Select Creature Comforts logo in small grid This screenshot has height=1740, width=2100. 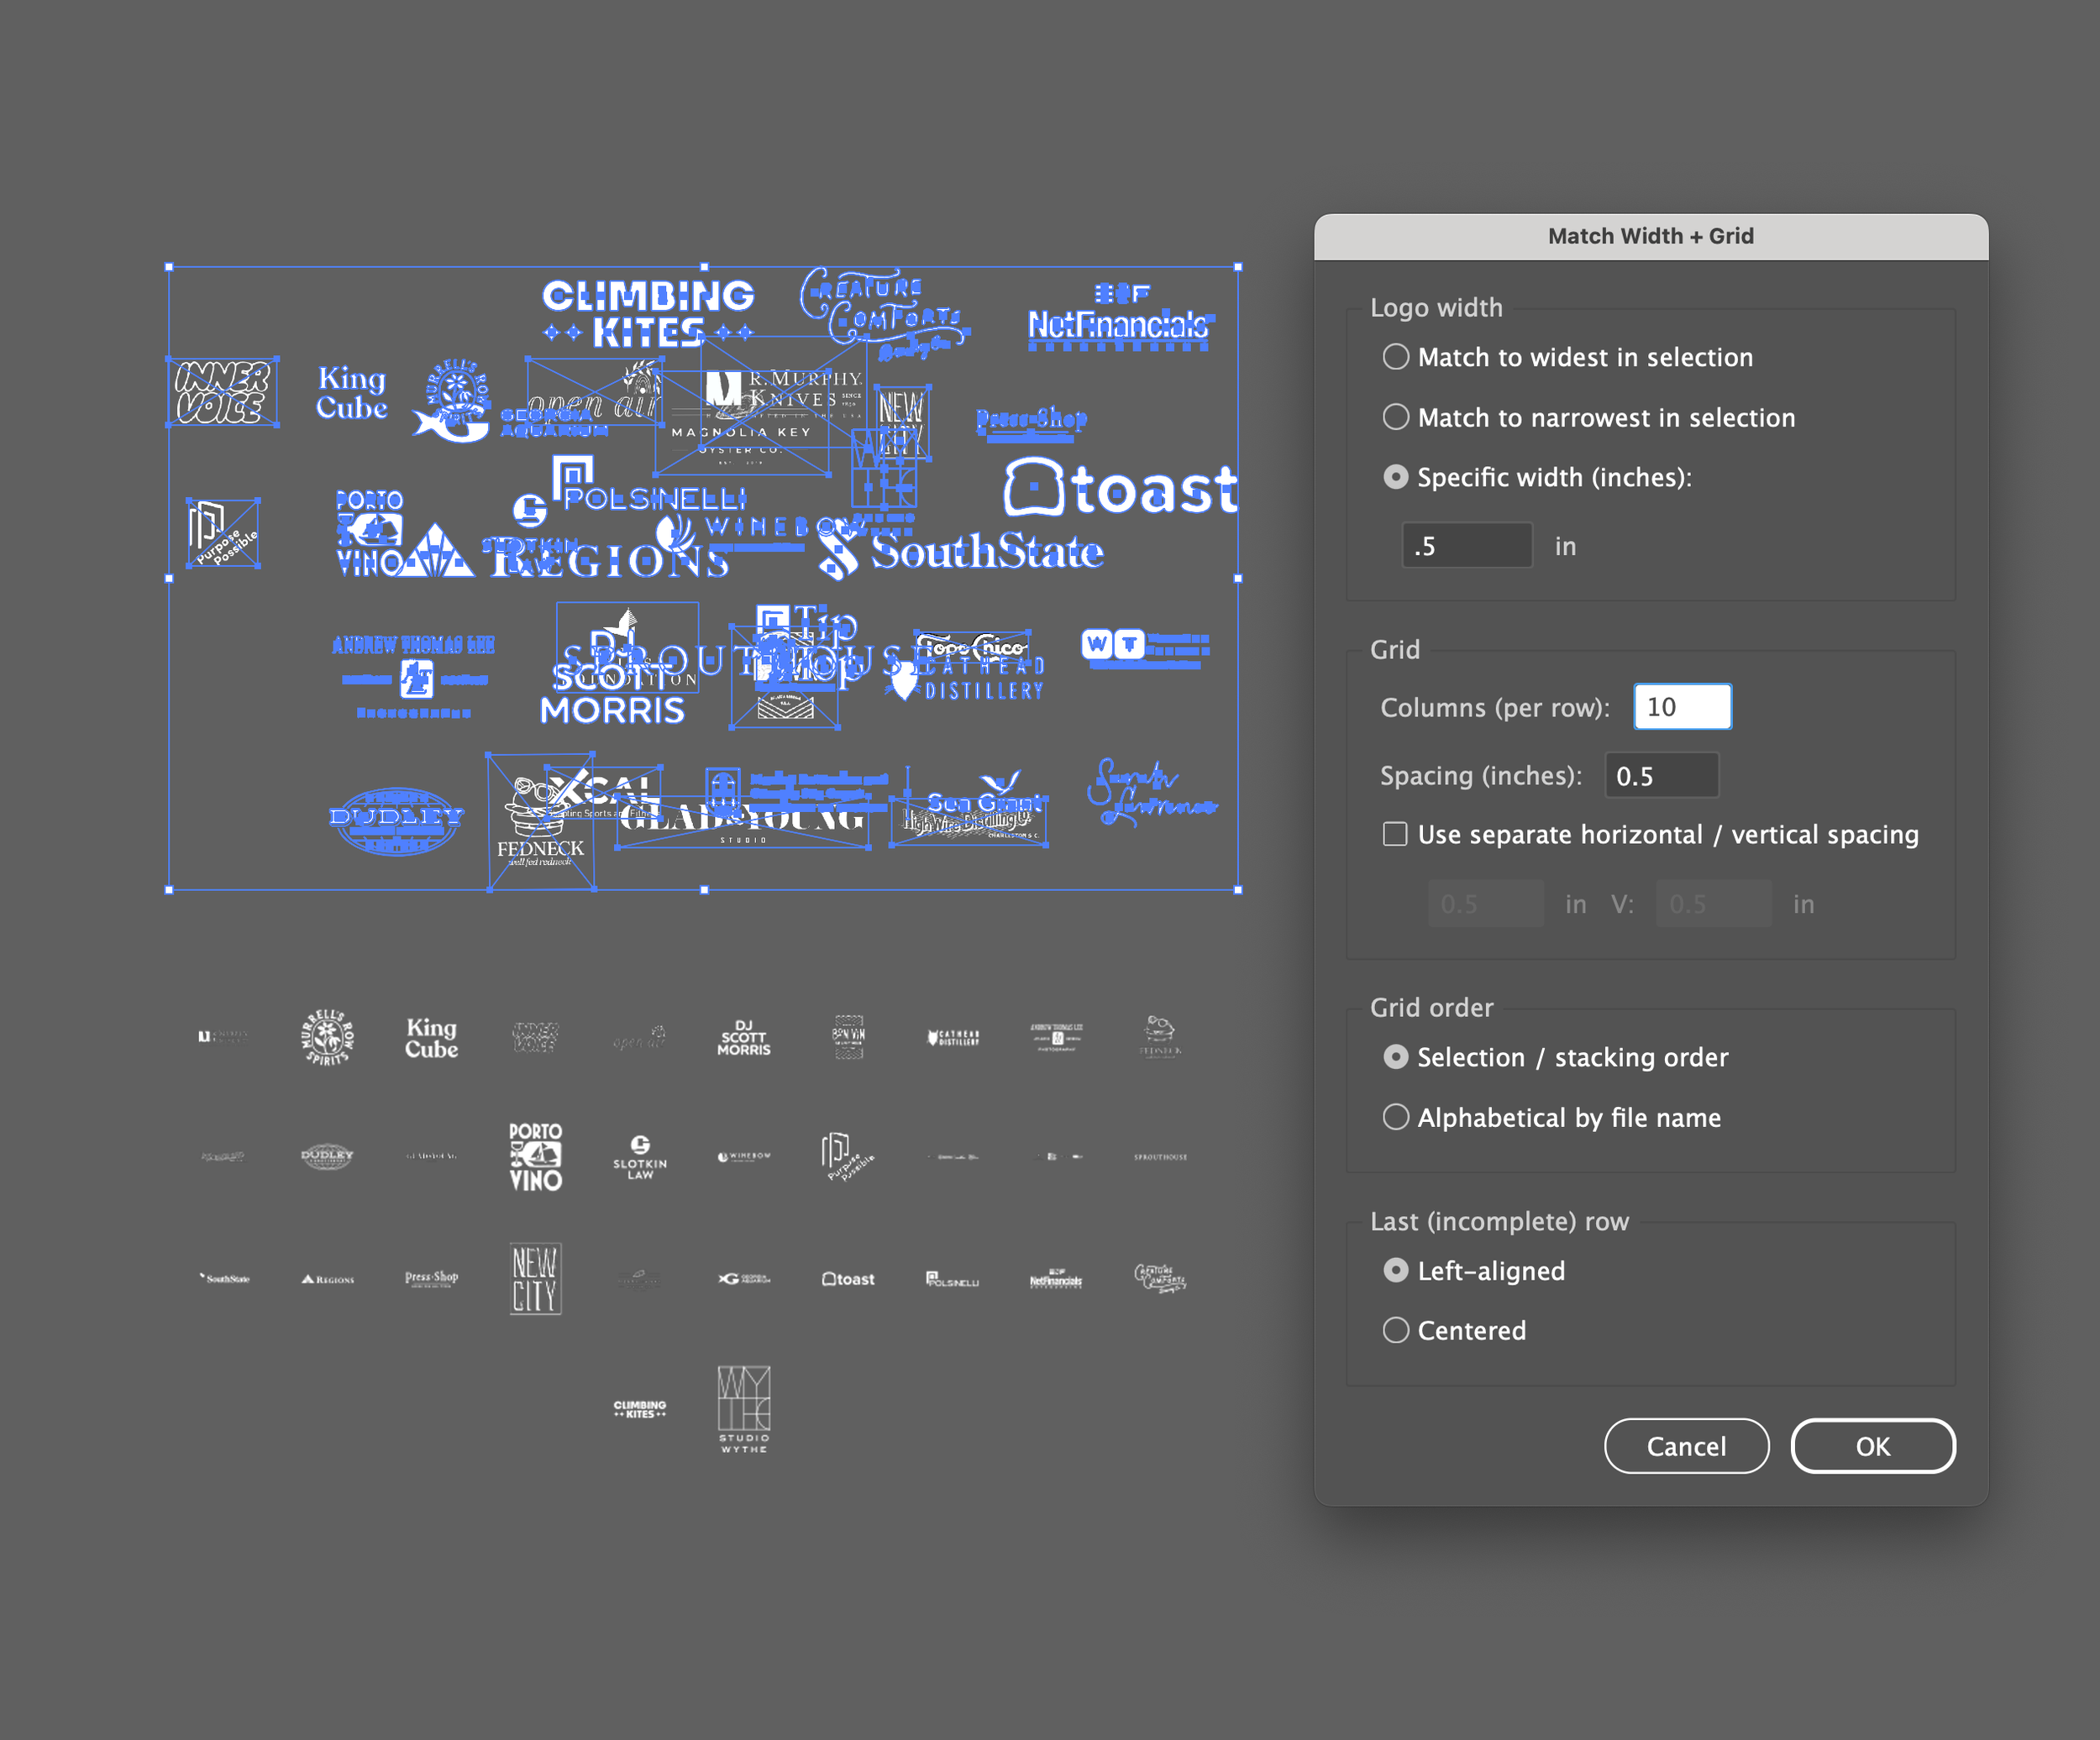click(x=1161, y=1278)
